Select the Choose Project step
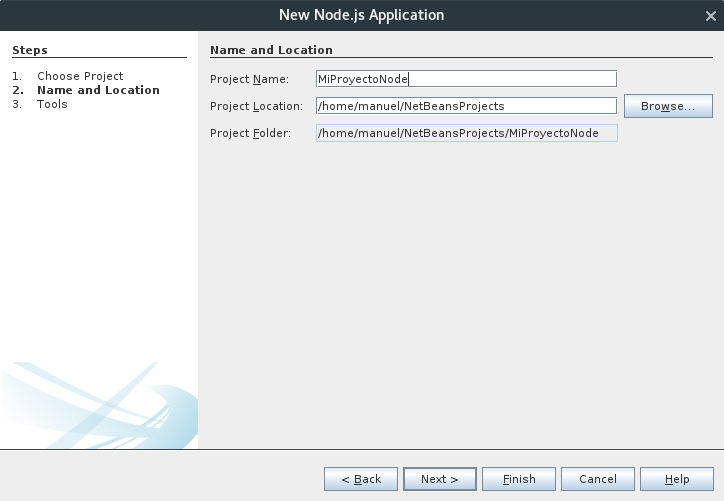This screenshot has width=724, height=501. click(80, 76)
